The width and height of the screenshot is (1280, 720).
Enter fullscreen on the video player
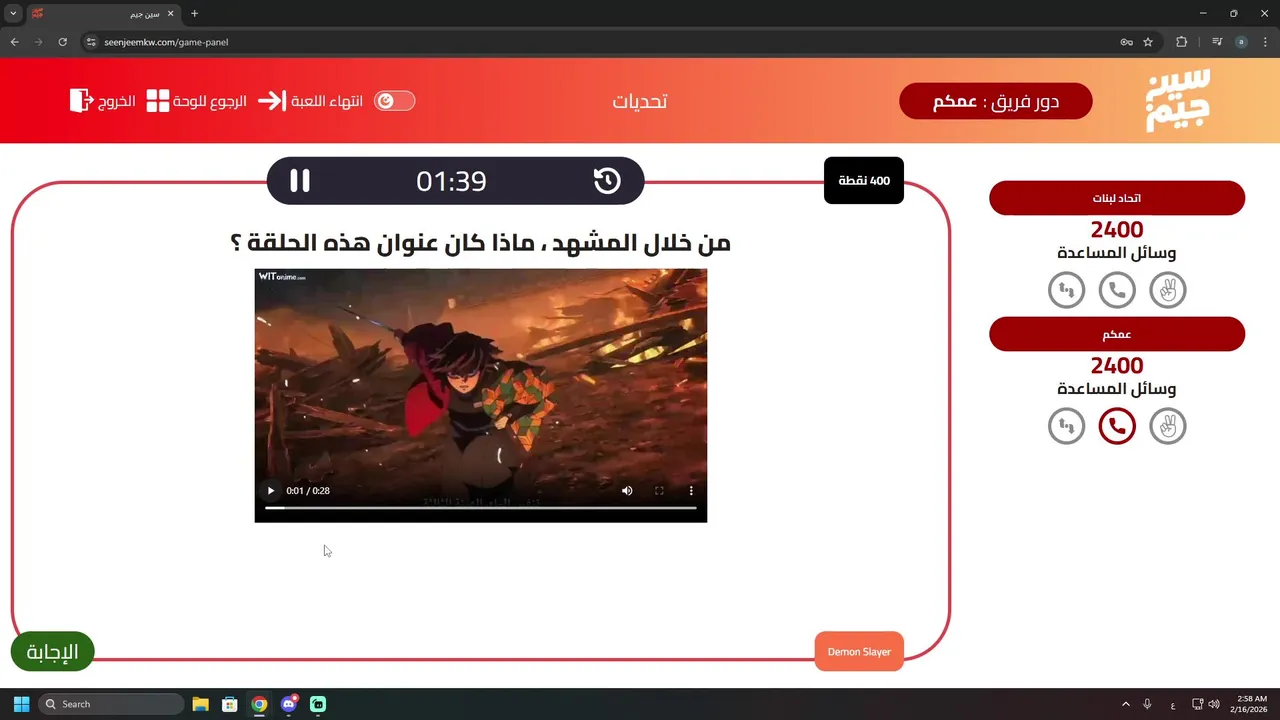[x=659, y=491]
